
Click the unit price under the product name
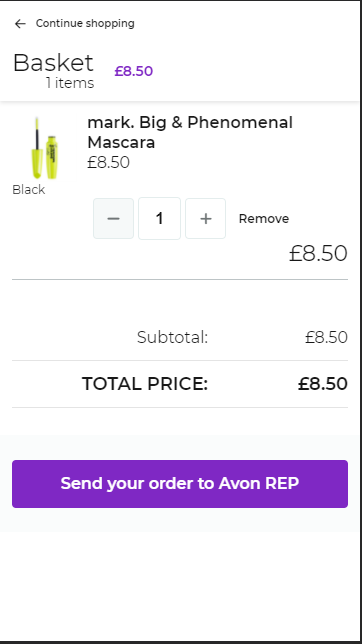[x=108, y=162]
